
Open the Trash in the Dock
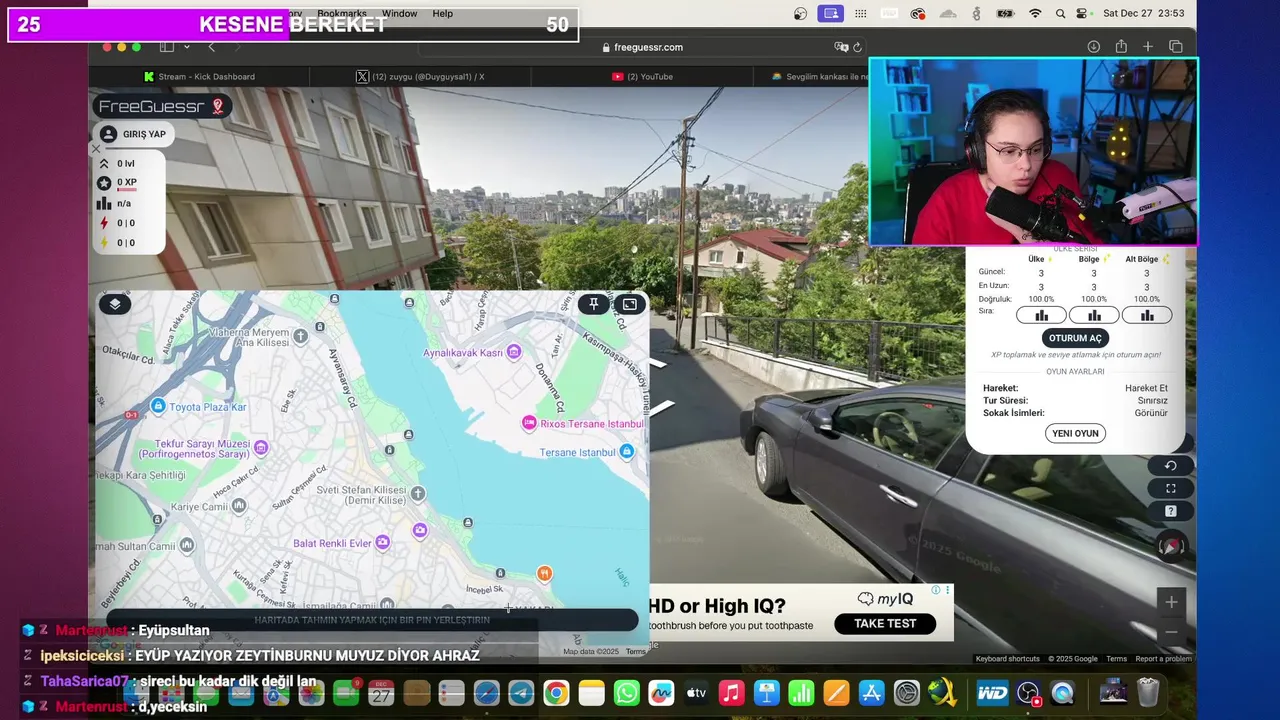pyautogui.click(x=1148, y=692)
